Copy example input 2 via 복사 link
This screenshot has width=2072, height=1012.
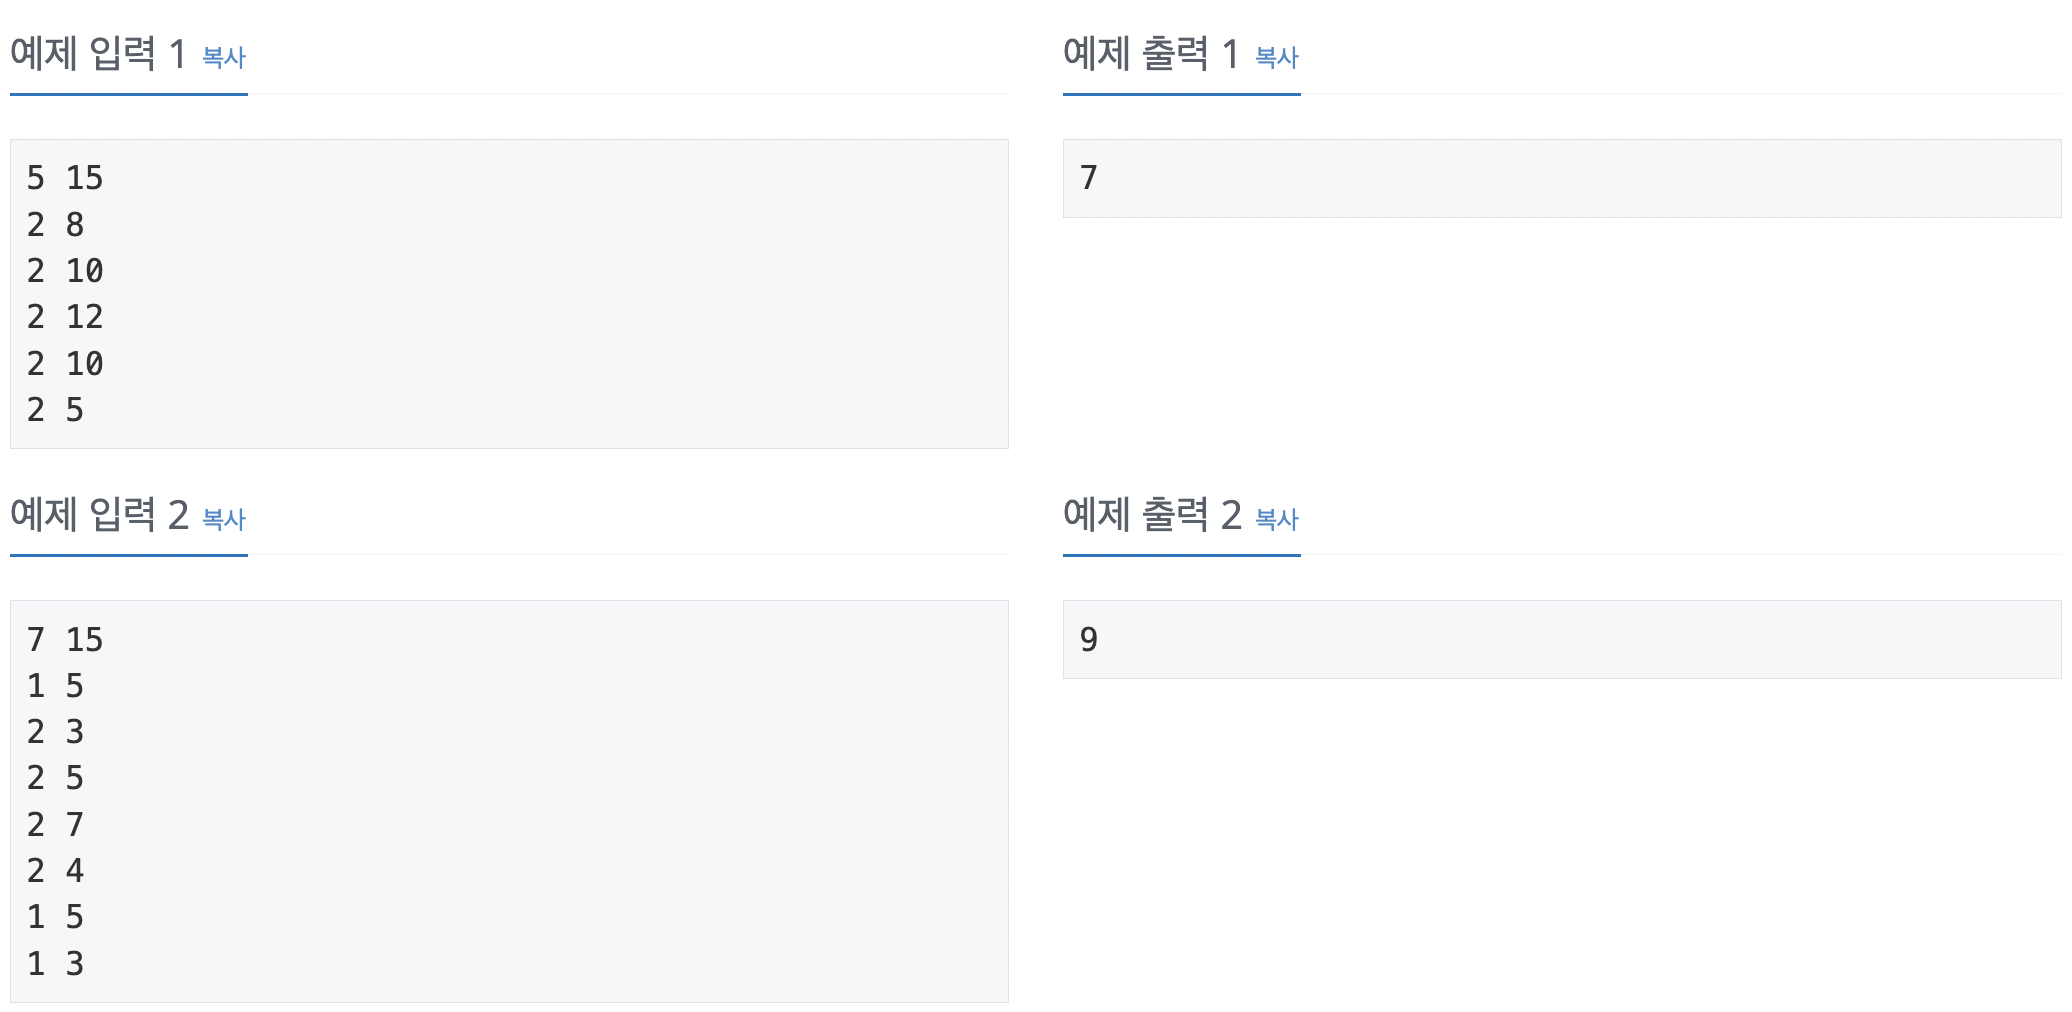(x=224, y=519)
